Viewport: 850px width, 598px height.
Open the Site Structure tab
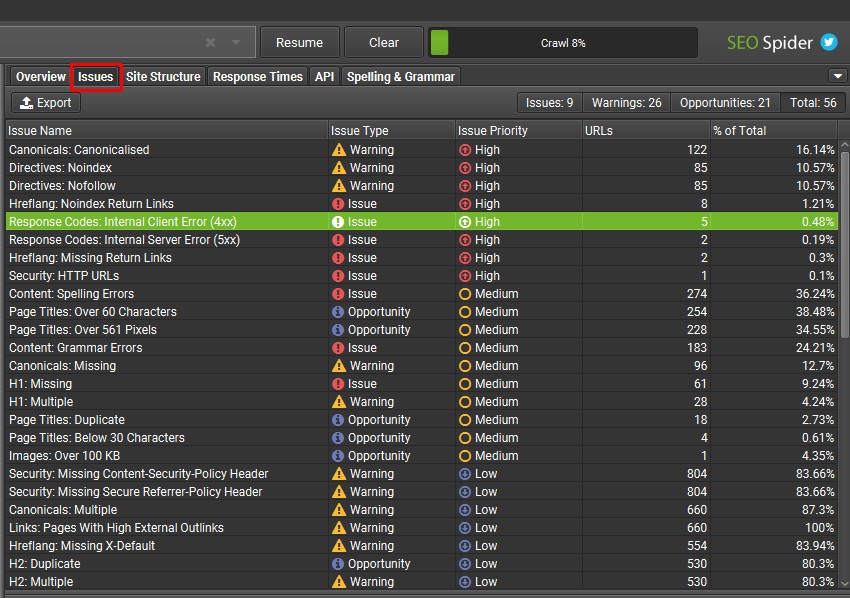pos(163,76)
